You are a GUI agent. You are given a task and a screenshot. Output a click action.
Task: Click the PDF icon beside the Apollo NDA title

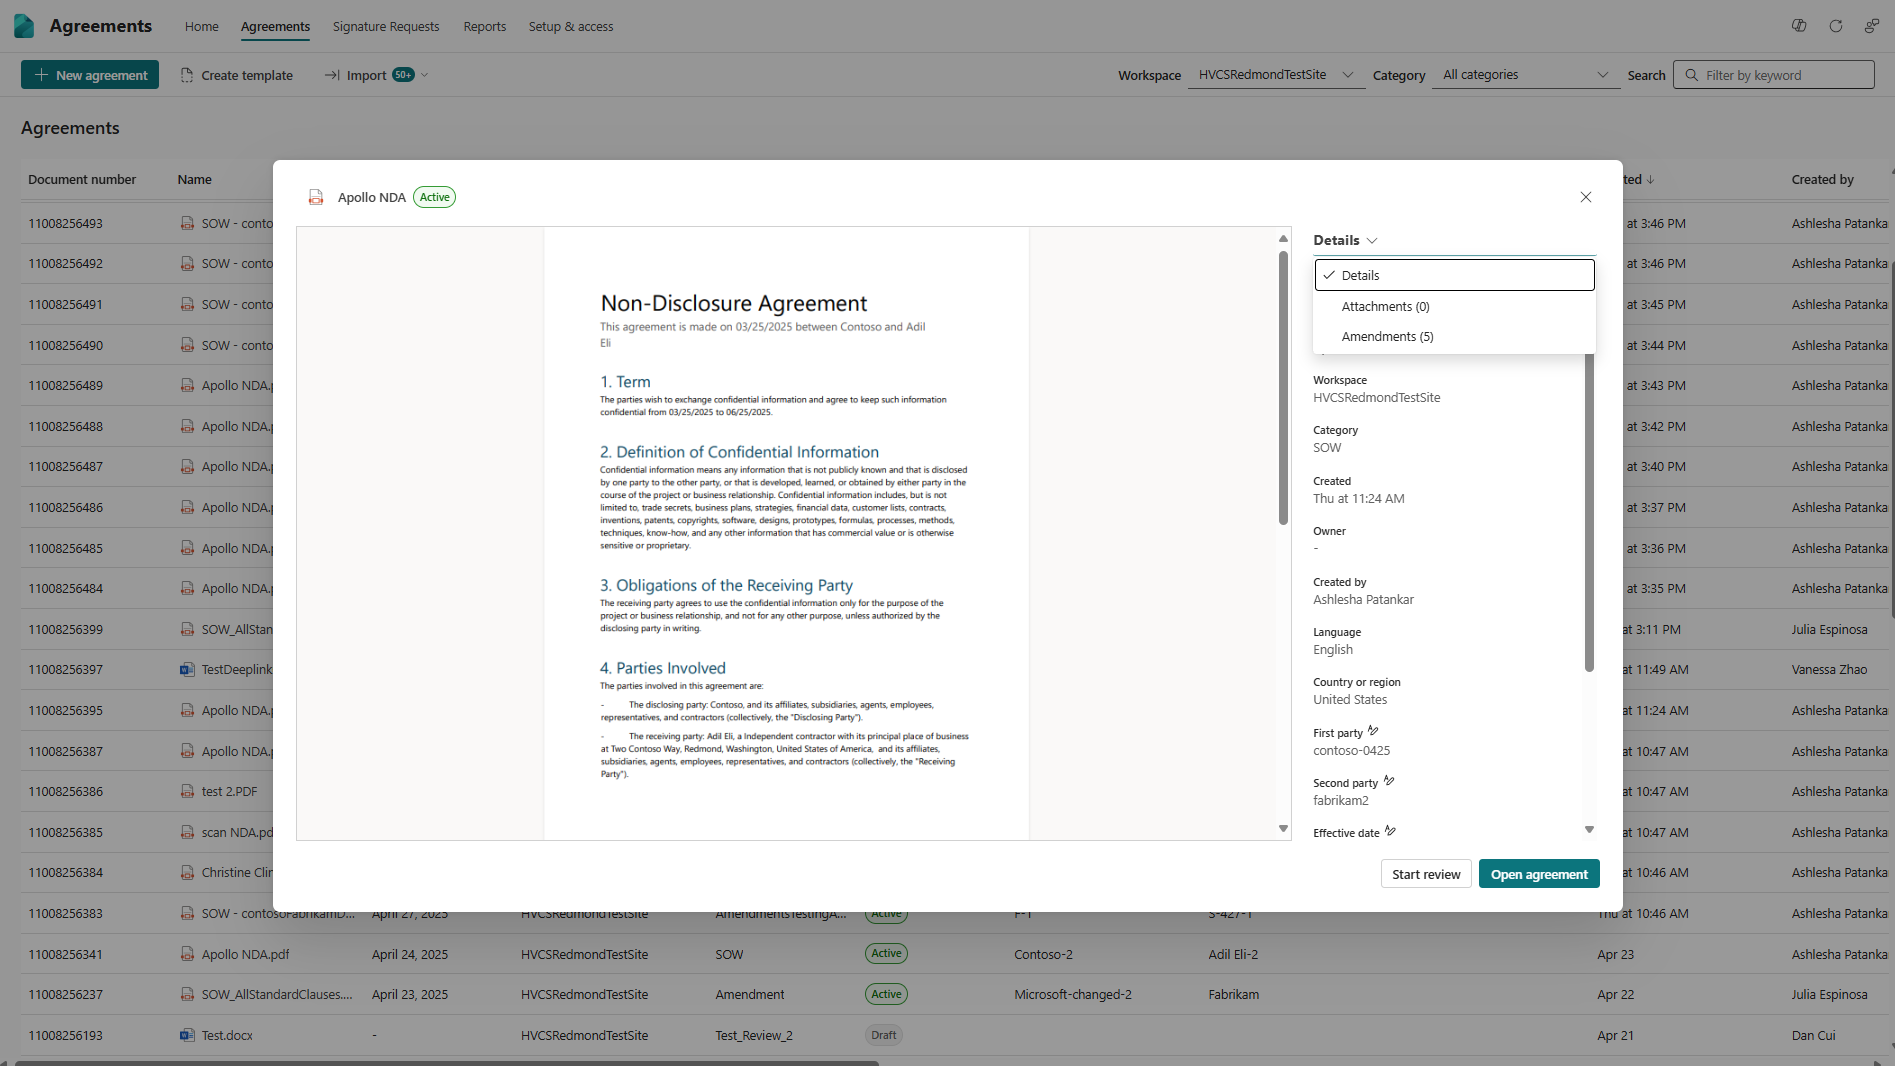tap(316, 197)
